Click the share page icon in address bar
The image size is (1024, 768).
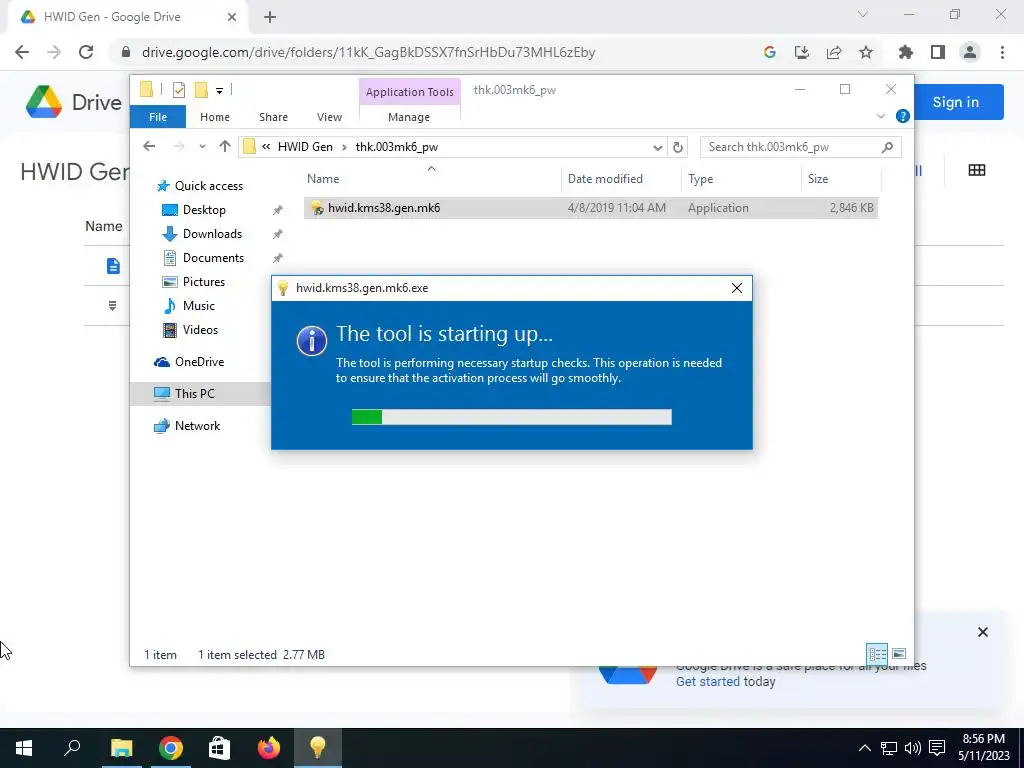click(834, 52)
